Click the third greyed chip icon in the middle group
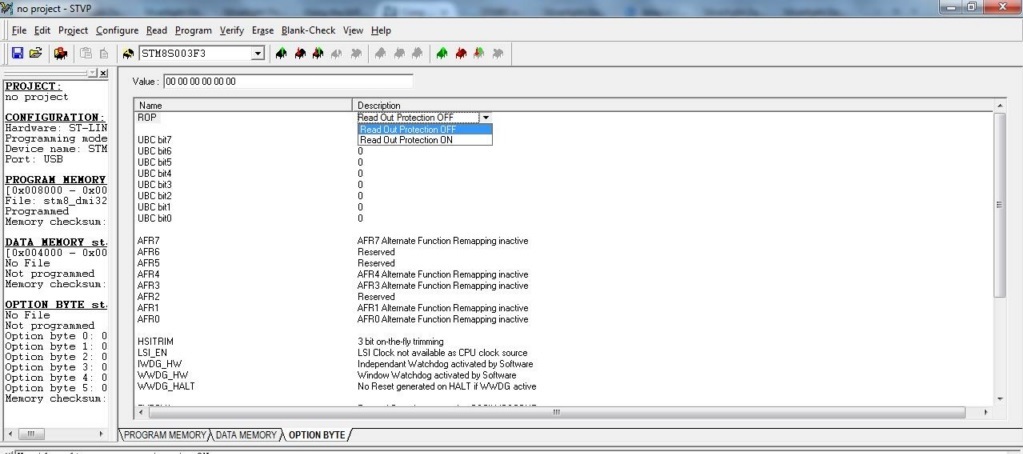This screenshot has width=1023, height=454. [x=417, y=53]
